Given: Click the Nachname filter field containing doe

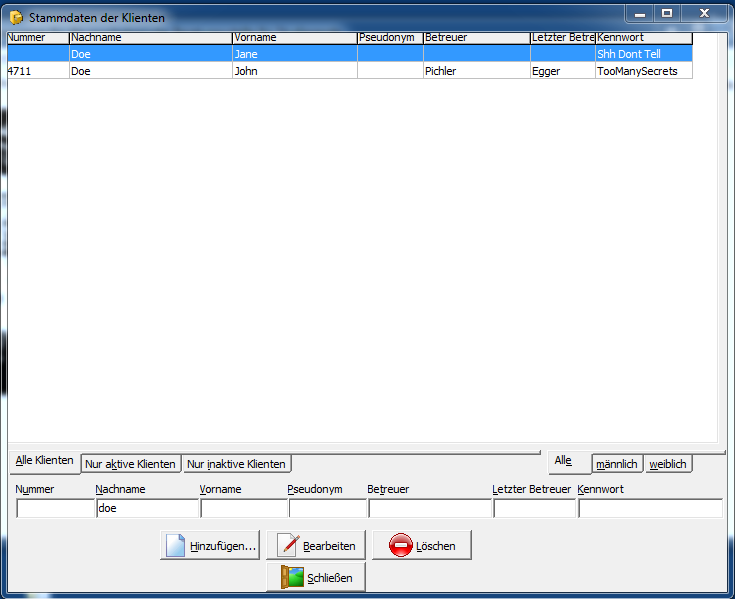Looking at the screenshot, I should click(147, 508).
